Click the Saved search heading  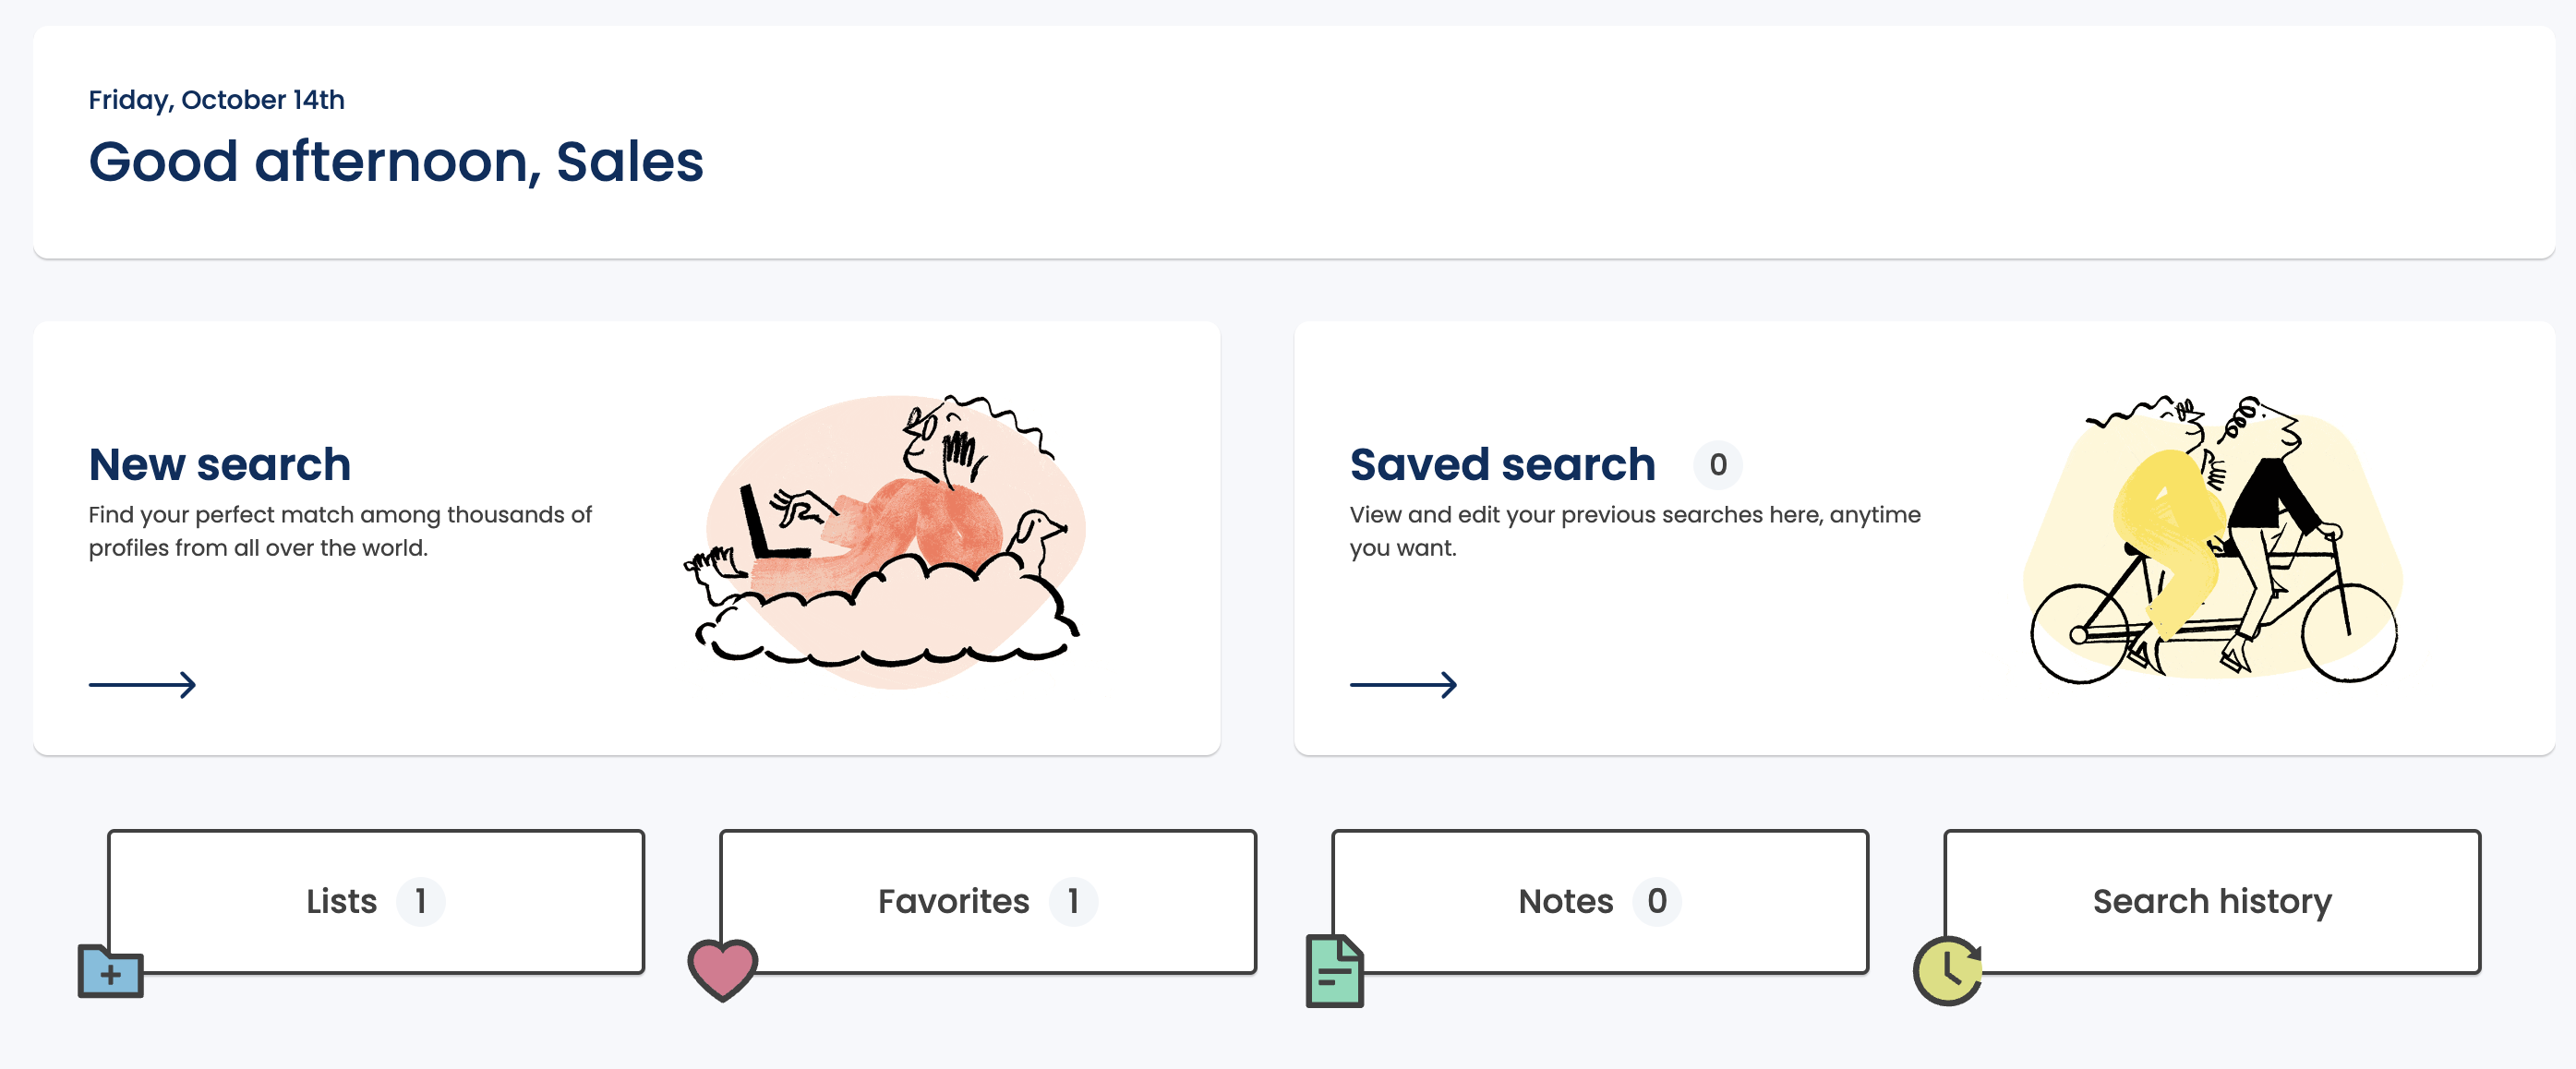(x=1502, y=465)
